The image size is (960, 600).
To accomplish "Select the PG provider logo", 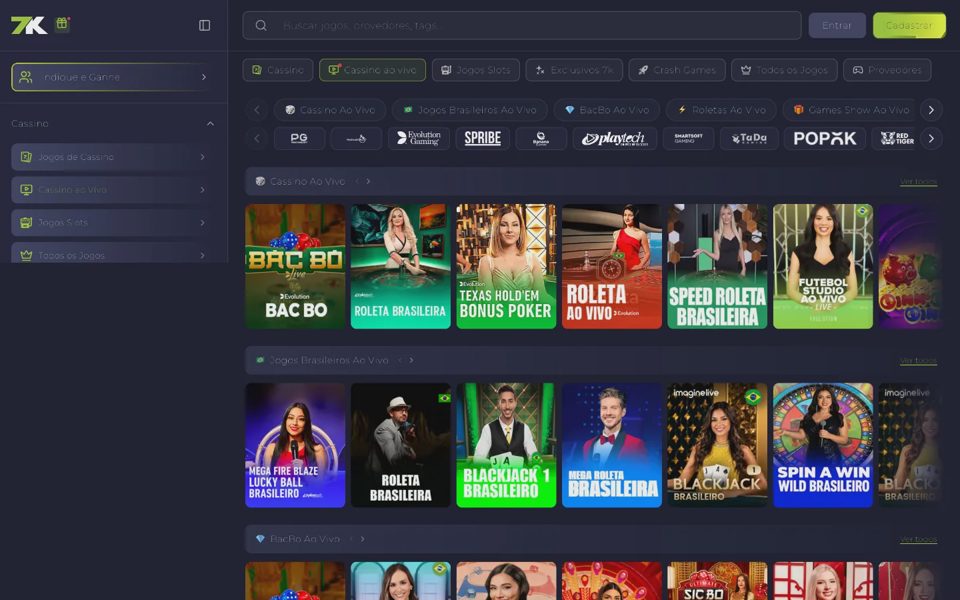I will 299,138.
